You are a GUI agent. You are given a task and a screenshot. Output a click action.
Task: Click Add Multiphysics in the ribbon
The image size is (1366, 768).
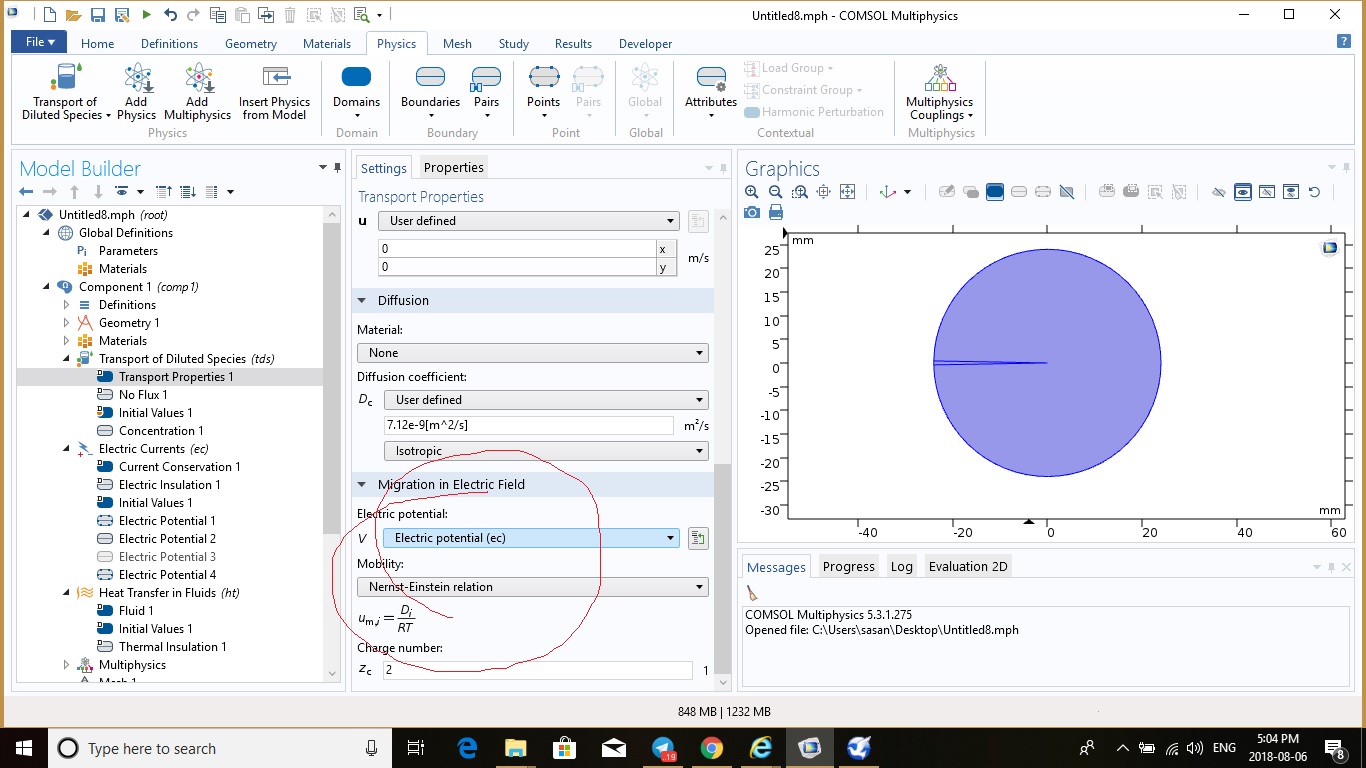[197, 92]
